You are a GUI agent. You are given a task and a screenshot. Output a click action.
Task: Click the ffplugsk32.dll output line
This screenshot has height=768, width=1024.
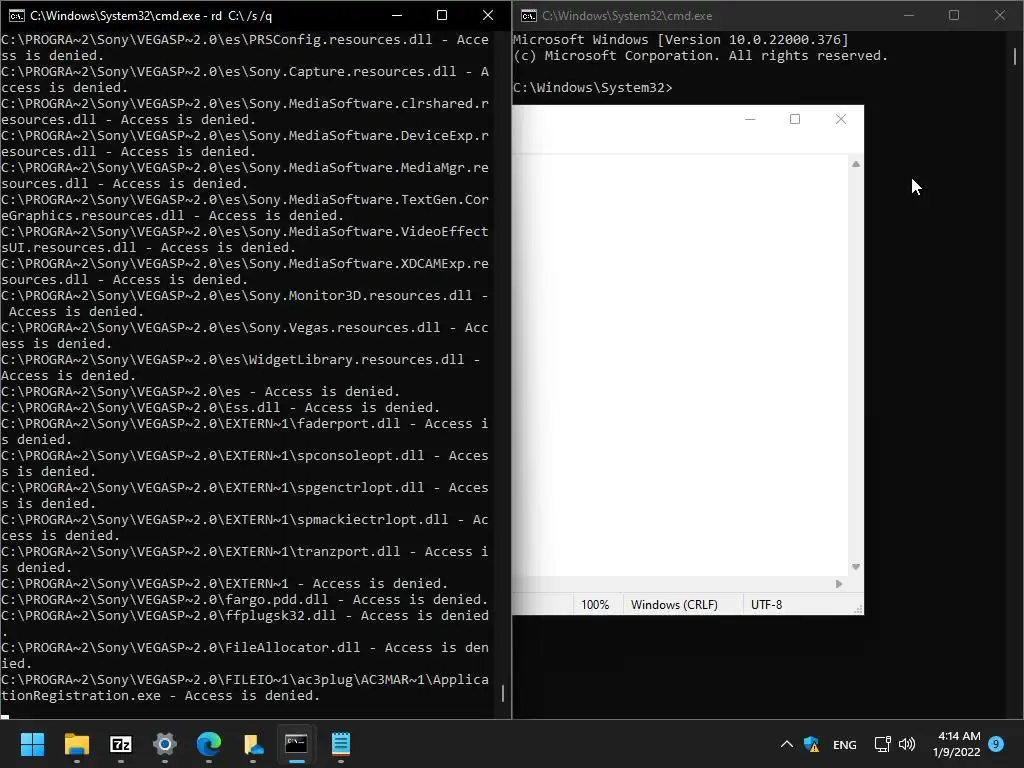pyautogui.click(x=245, y=624)
